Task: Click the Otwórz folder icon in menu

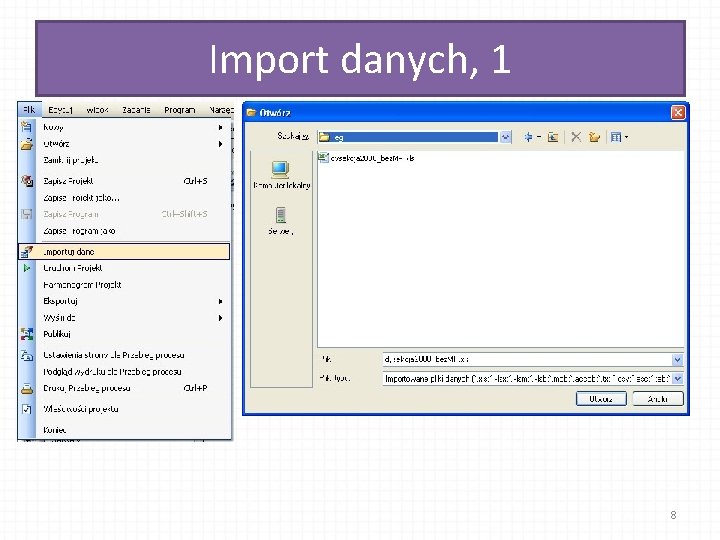Action: coord(27,144)
